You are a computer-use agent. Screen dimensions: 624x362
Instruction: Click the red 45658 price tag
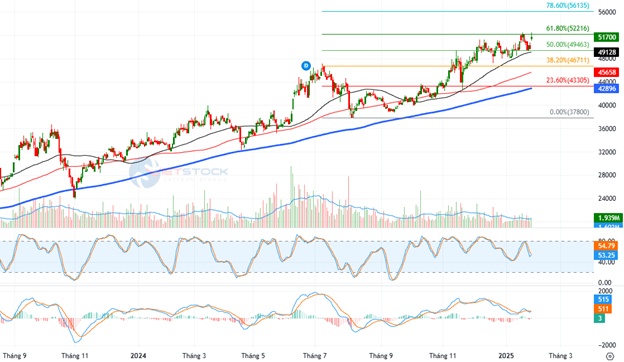(606, 72)
